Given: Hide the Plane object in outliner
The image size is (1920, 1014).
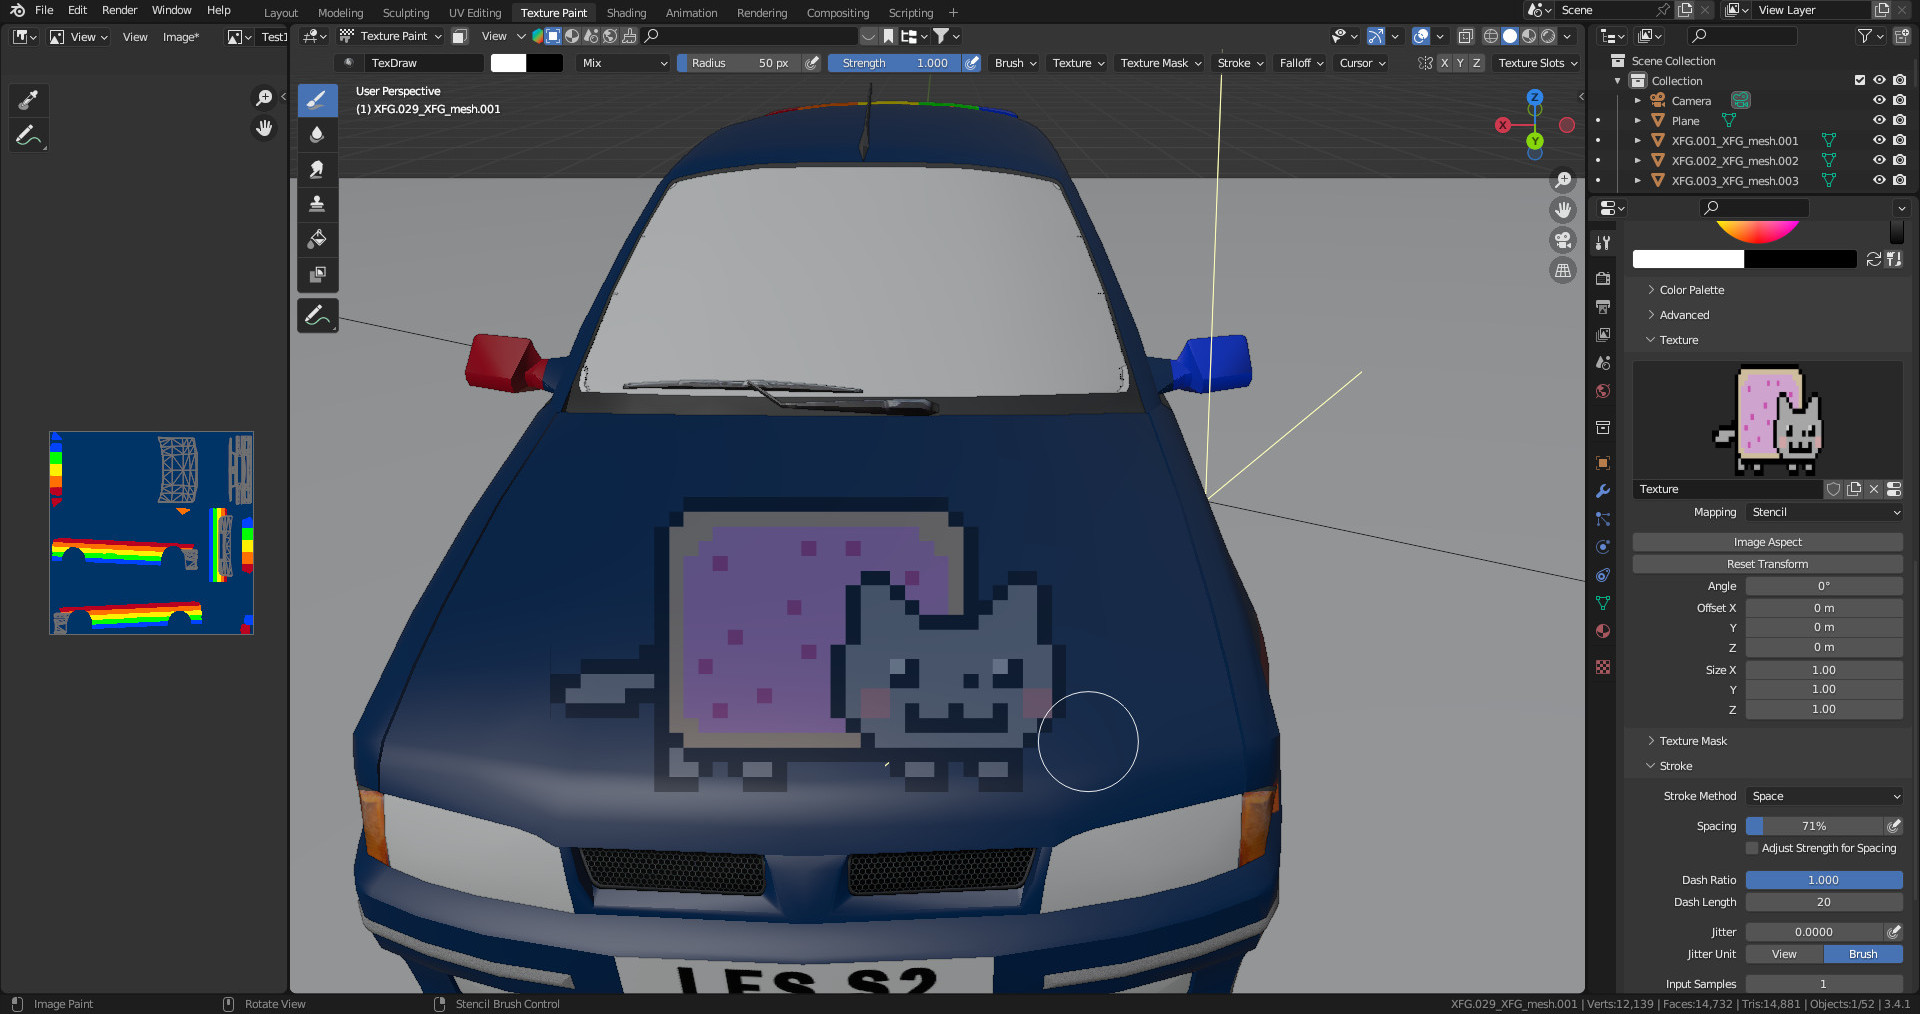Looking at the screenshot, I should (1879, 120).
